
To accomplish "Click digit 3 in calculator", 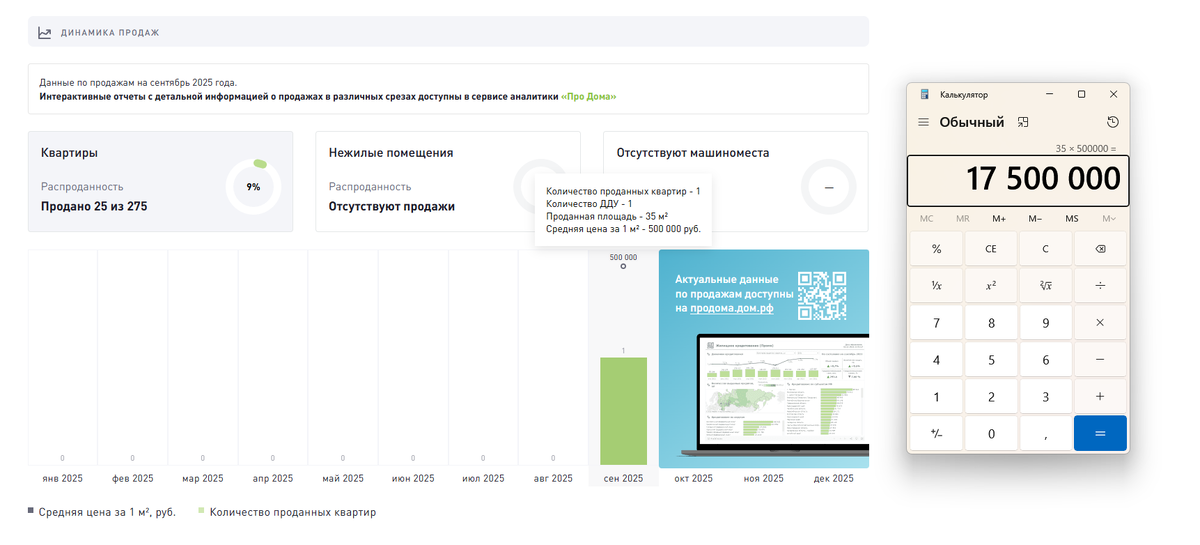I will click(1045, 397).
